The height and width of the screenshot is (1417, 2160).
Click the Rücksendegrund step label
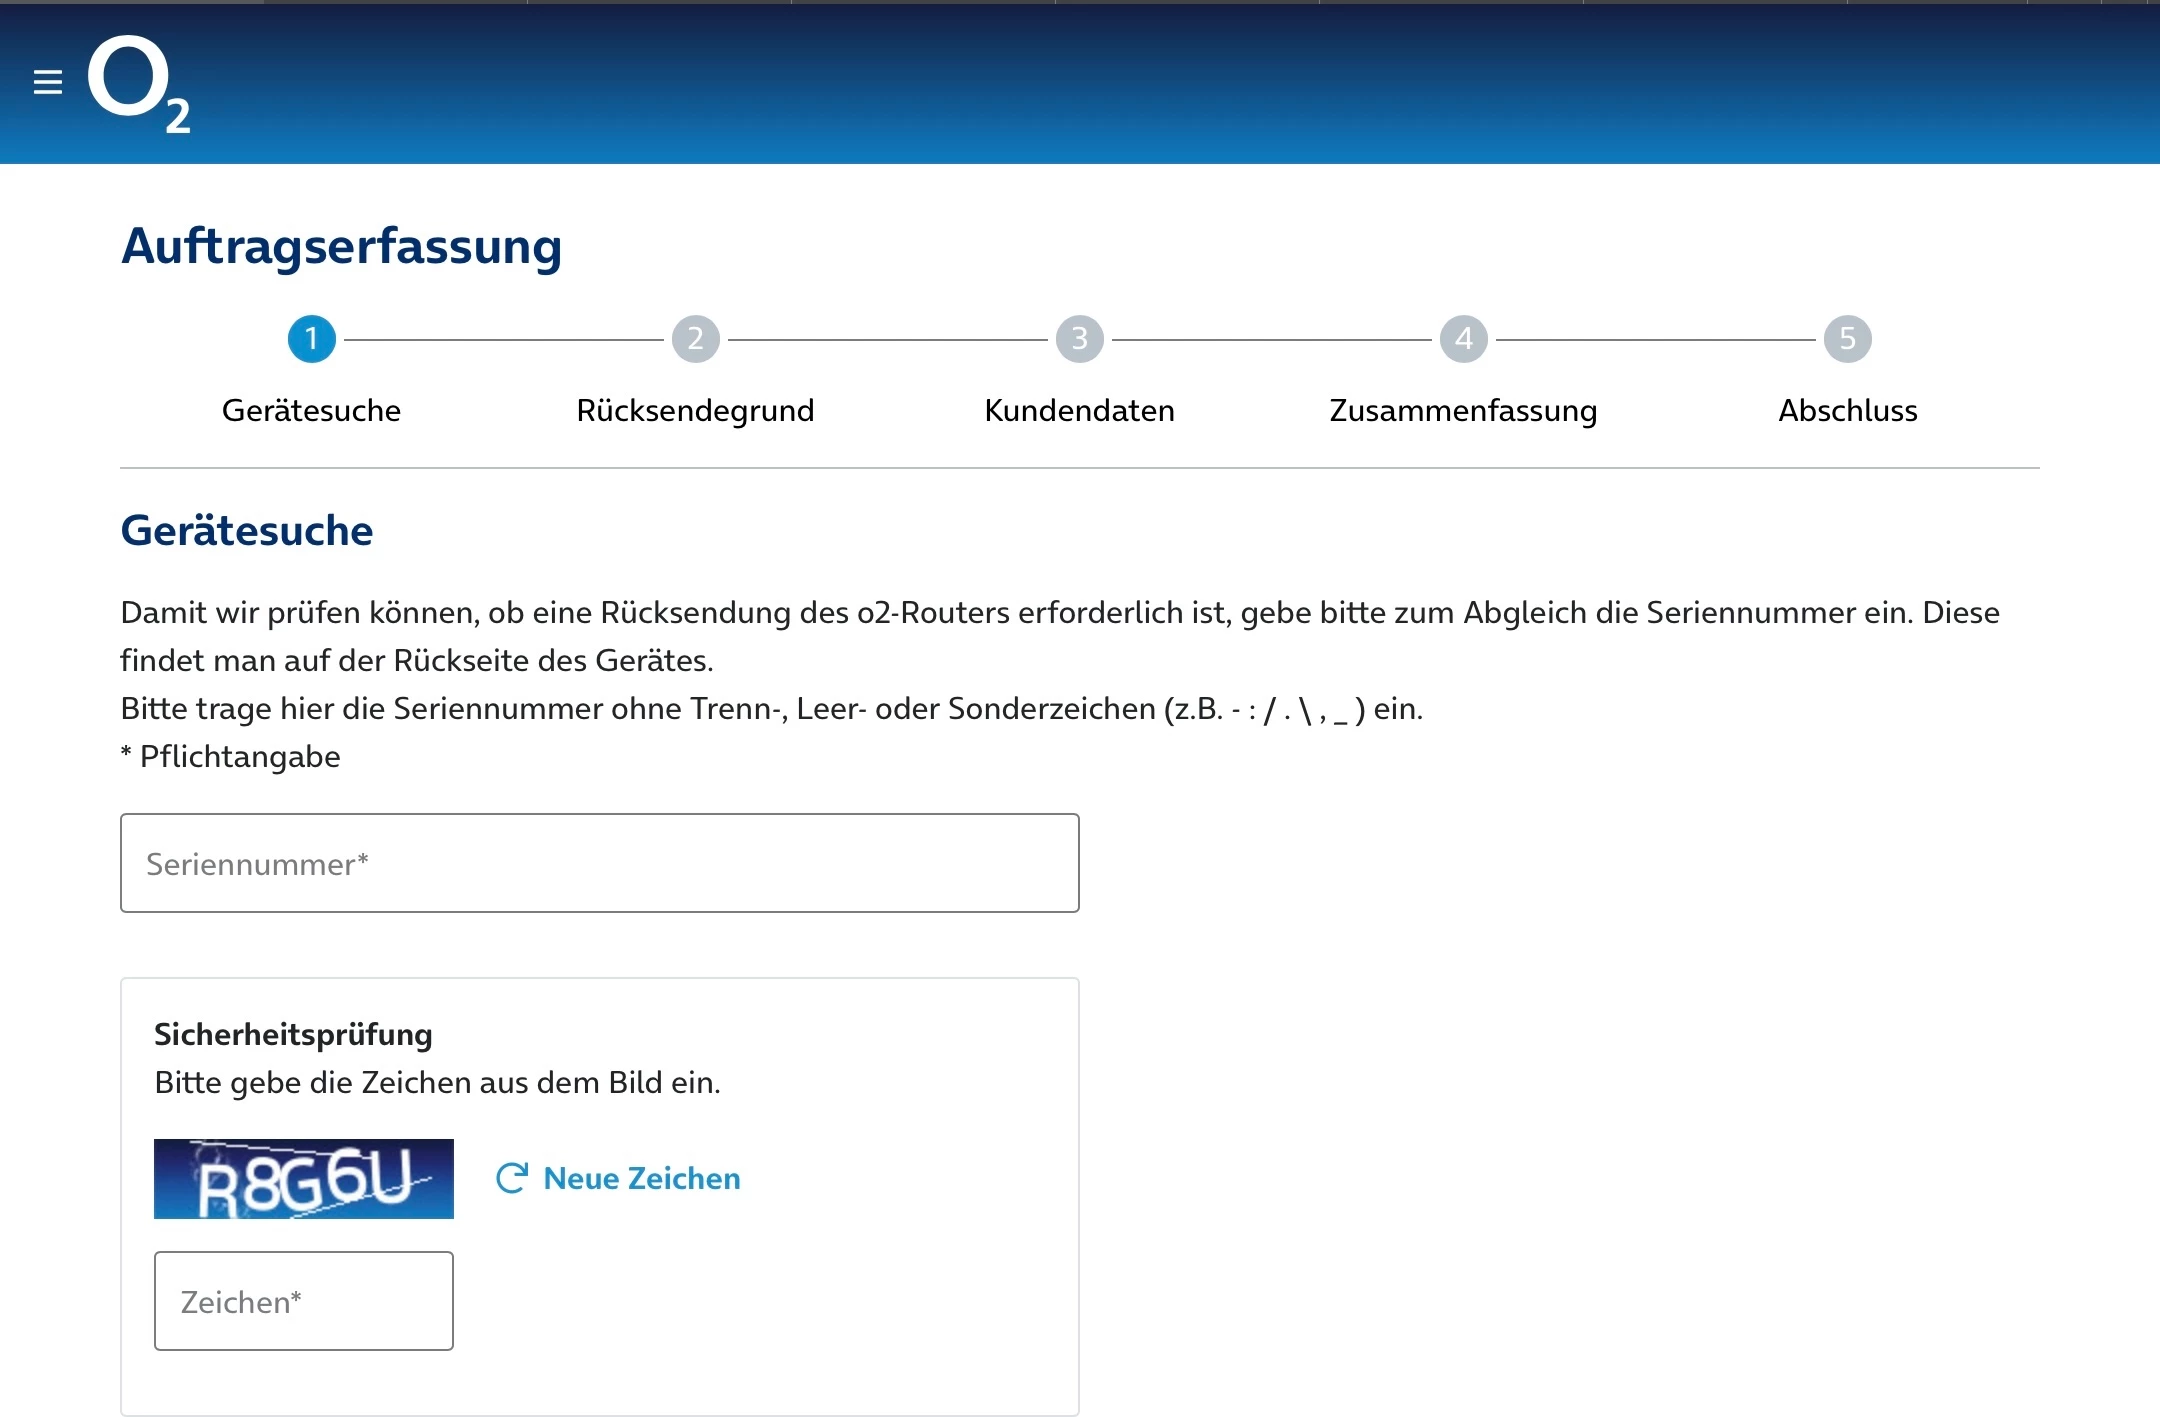click(x=695, y=410)
